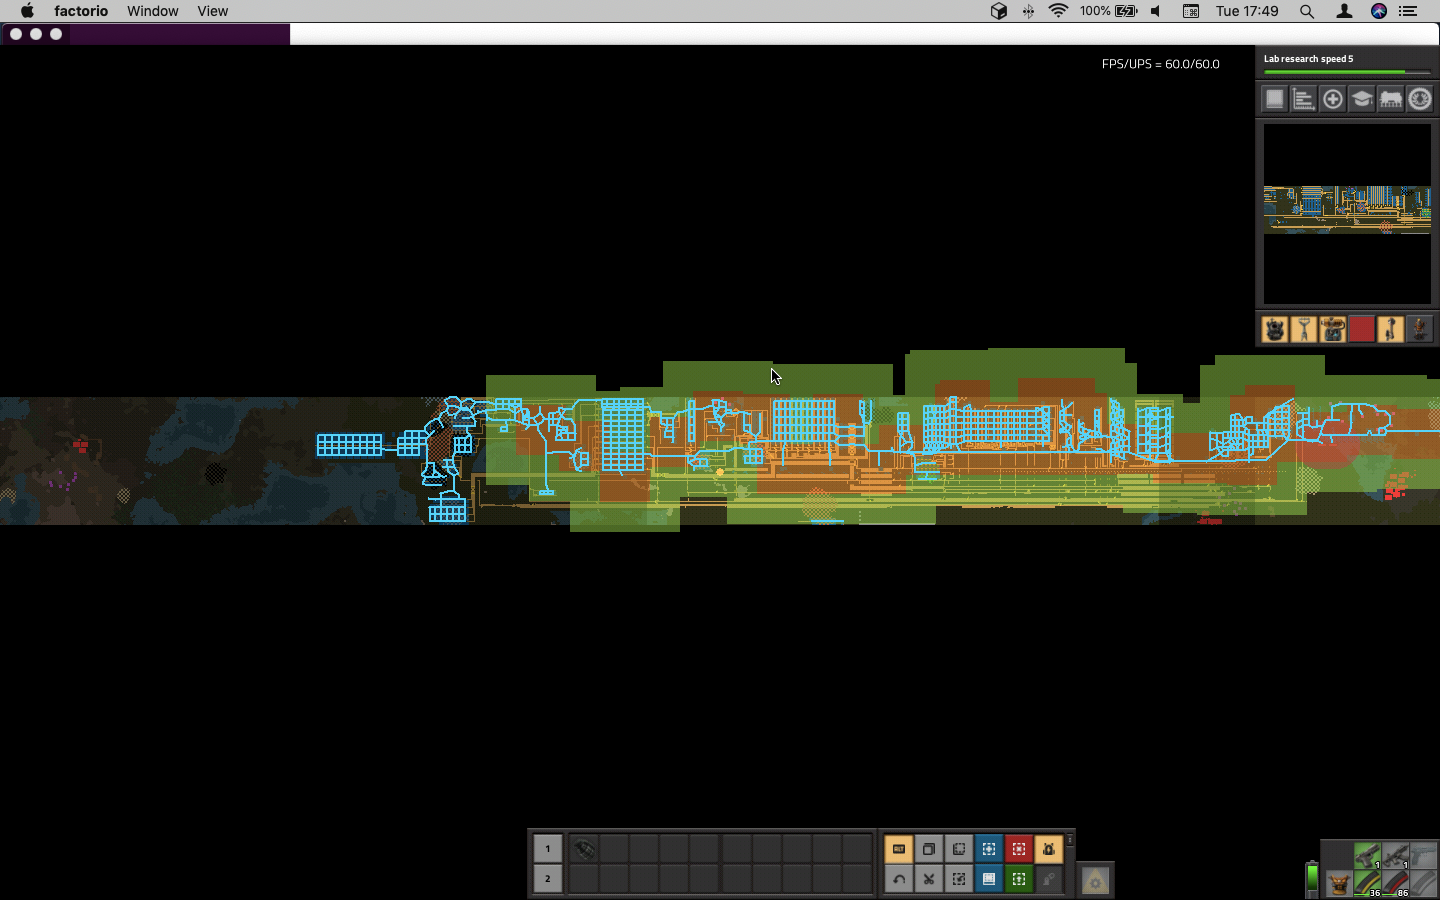Switch to quickbar row number 2
The height and width of the screenshot is (900, 1440).
[x=547, y=879]
